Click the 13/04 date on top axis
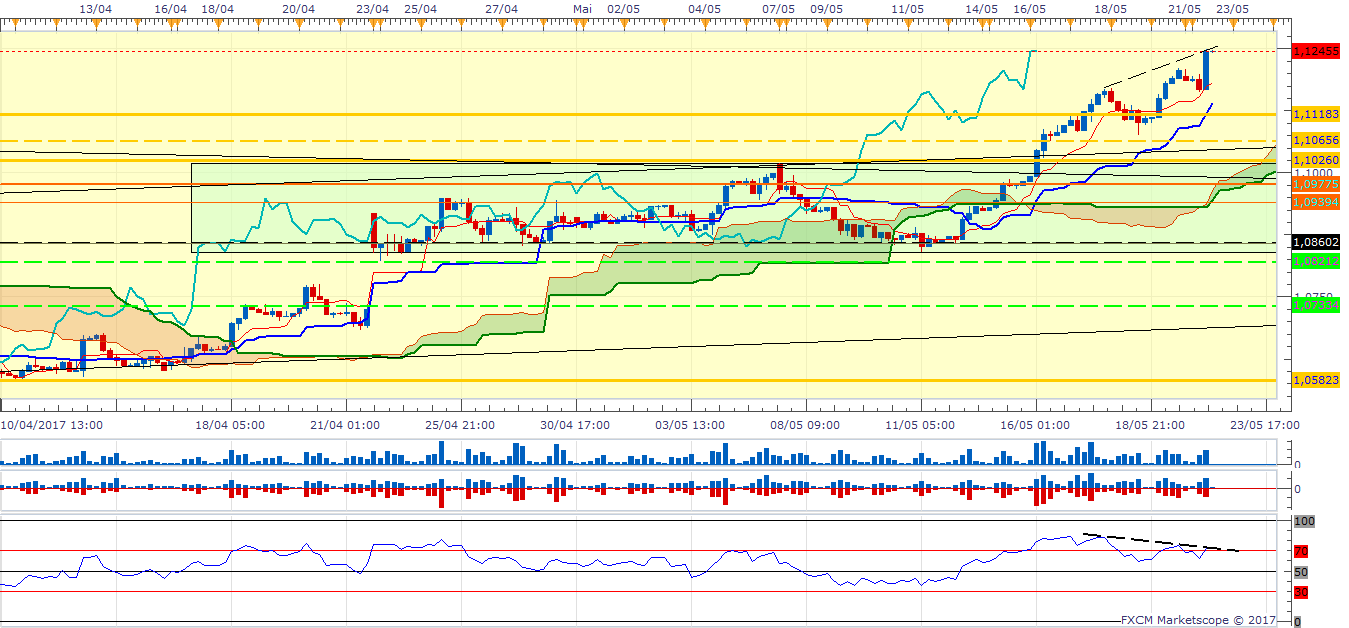This screenshot has width=1349, height=628. point(95,8)
